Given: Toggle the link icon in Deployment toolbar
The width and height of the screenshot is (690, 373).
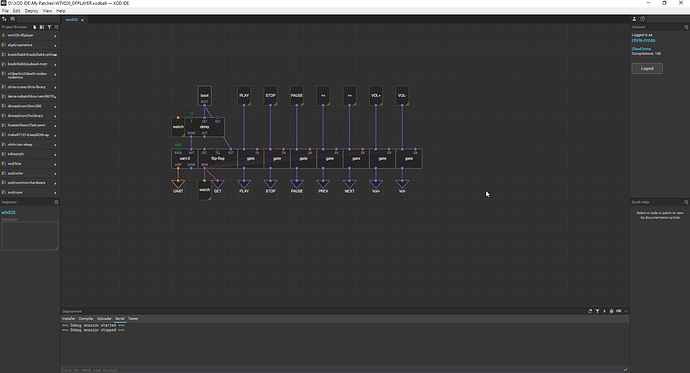Looking at the screenshot, I should (618, 311).
